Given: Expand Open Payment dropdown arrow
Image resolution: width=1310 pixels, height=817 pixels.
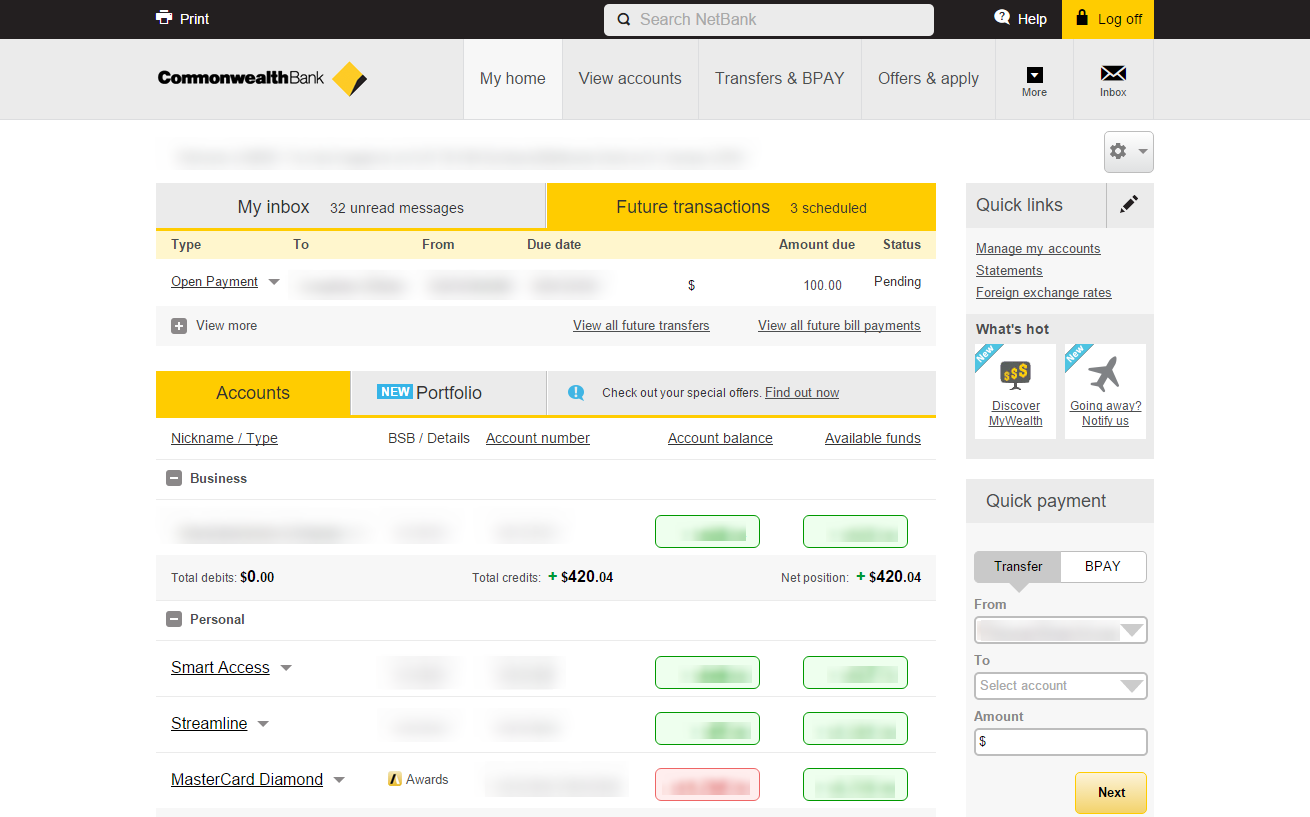Looking at the screenshot, I should pyautogui.click(x=274, y=283).
